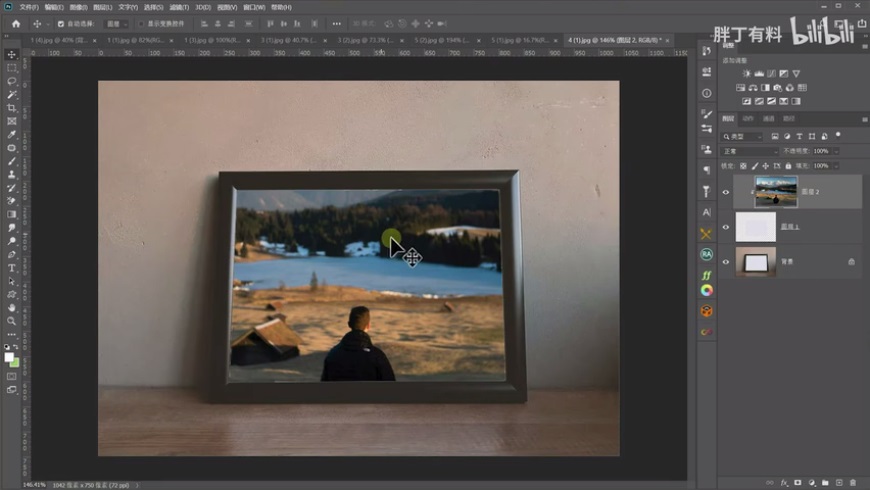Open the layer blend mode dropdown (正常)
Viewport: 870px width, 490px height.
click(x=750, y=151)
